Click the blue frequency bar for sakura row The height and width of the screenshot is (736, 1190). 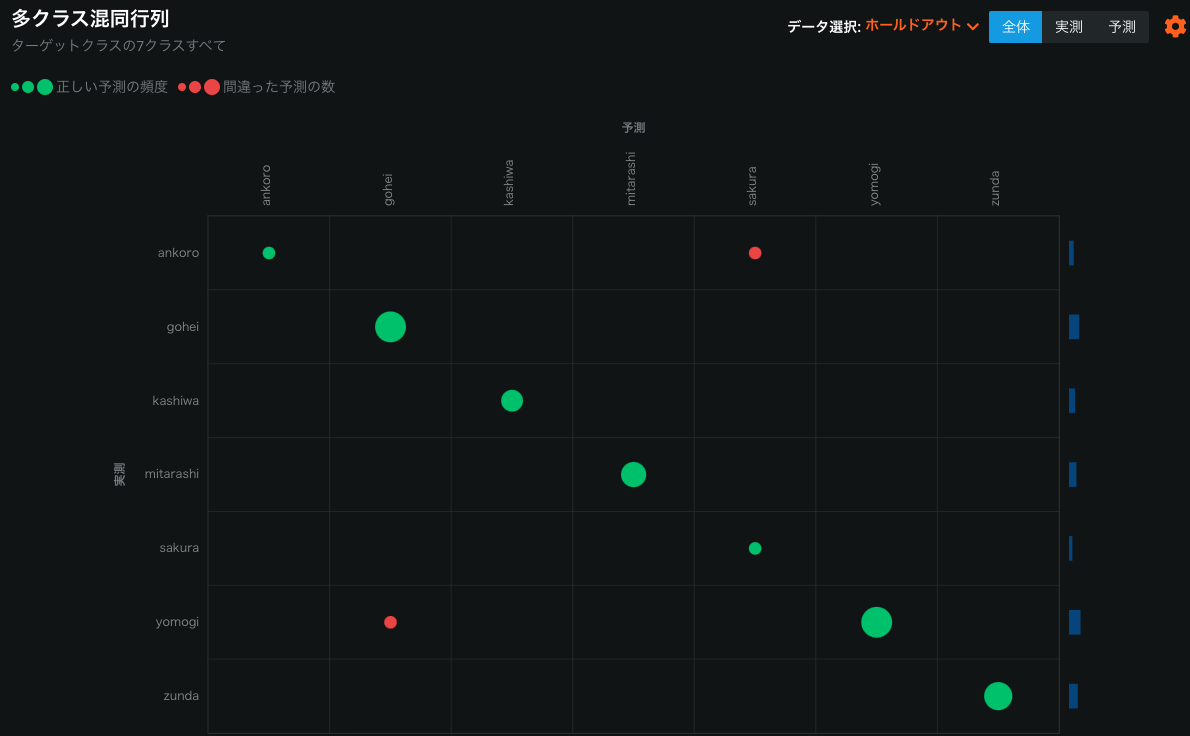pyautogui.click(x=1070, y=549)
